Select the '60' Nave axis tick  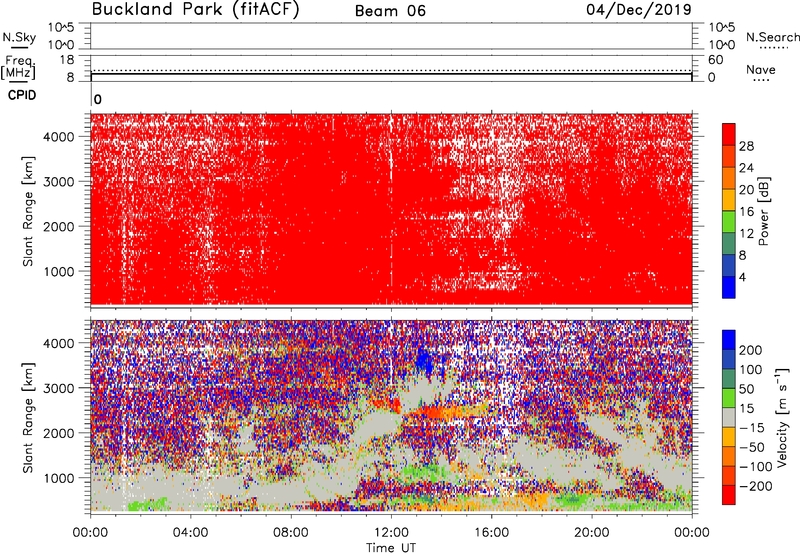tap(715, 60)
